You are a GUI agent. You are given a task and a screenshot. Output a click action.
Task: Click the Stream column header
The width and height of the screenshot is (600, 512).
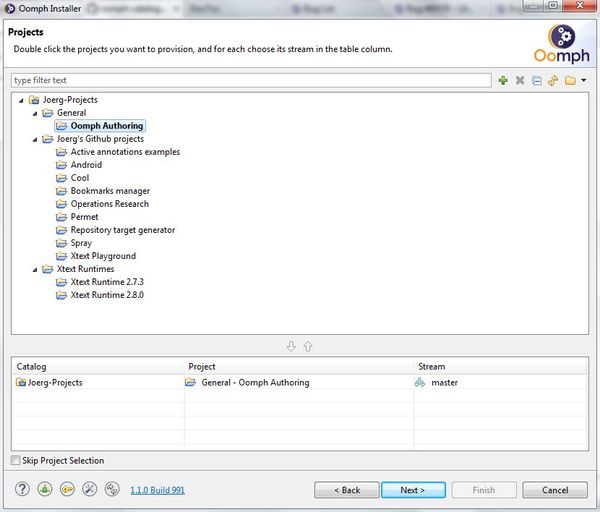click(x=501, y=367)
